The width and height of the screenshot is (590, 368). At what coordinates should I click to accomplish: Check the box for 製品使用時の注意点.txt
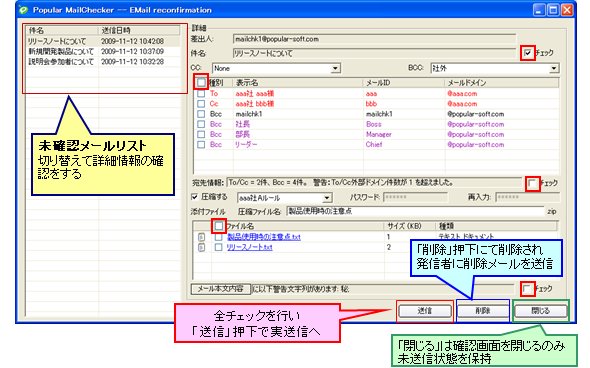pos(219,237)
